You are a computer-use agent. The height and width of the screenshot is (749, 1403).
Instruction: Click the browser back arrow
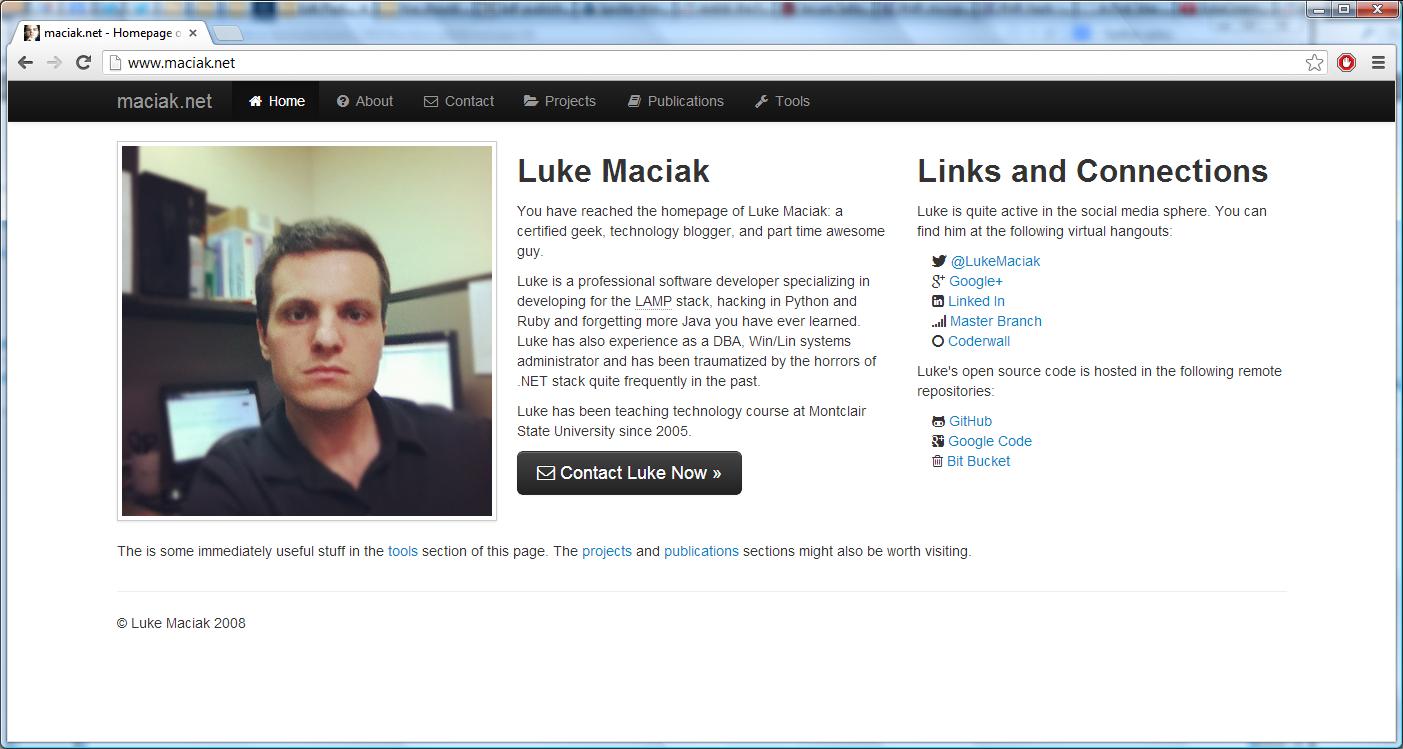click(x=25, y=62)
